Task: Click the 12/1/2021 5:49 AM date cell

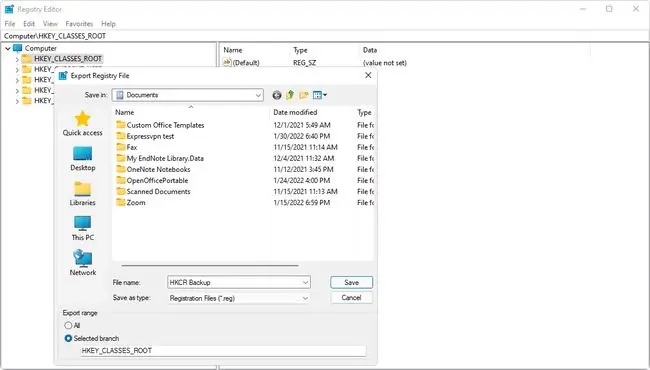Action: [302, 125]
